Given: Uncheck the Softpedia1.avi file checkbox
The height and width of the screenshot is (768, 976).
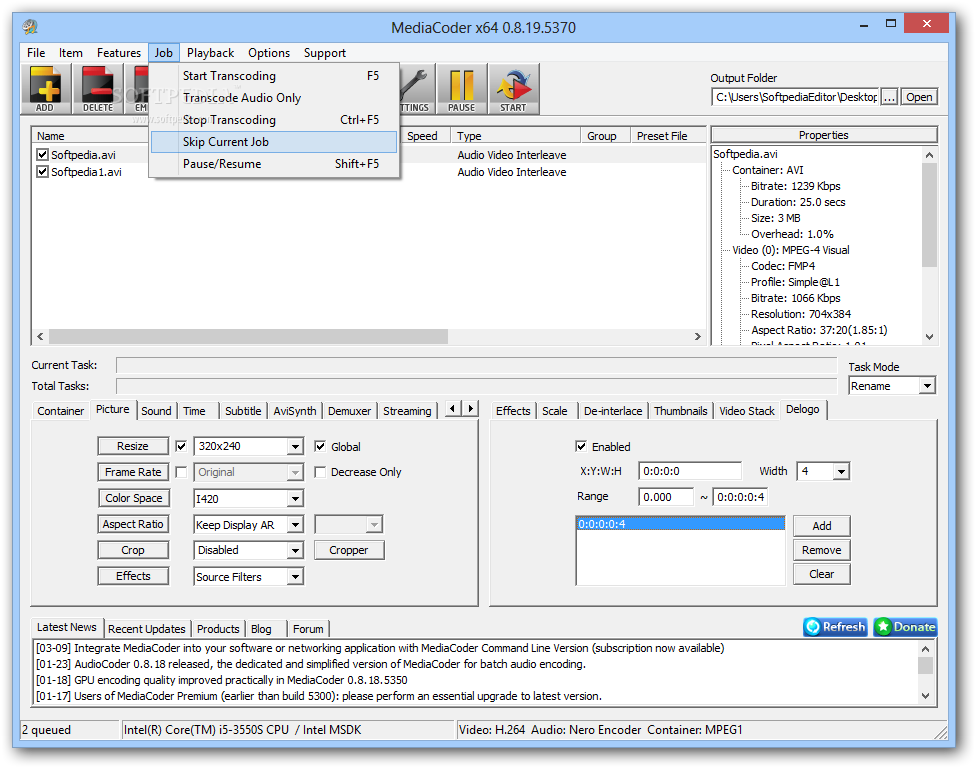Looking at the screenshot, I should [42, 172].
